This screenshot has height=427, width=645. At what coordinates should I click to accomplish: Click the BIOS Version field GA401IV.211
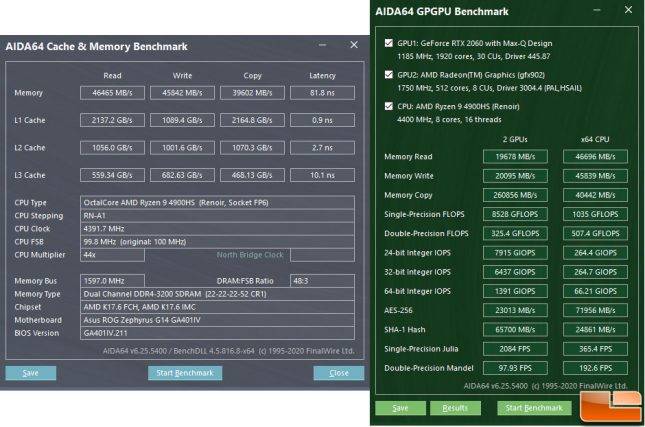[x=217, y=333]
